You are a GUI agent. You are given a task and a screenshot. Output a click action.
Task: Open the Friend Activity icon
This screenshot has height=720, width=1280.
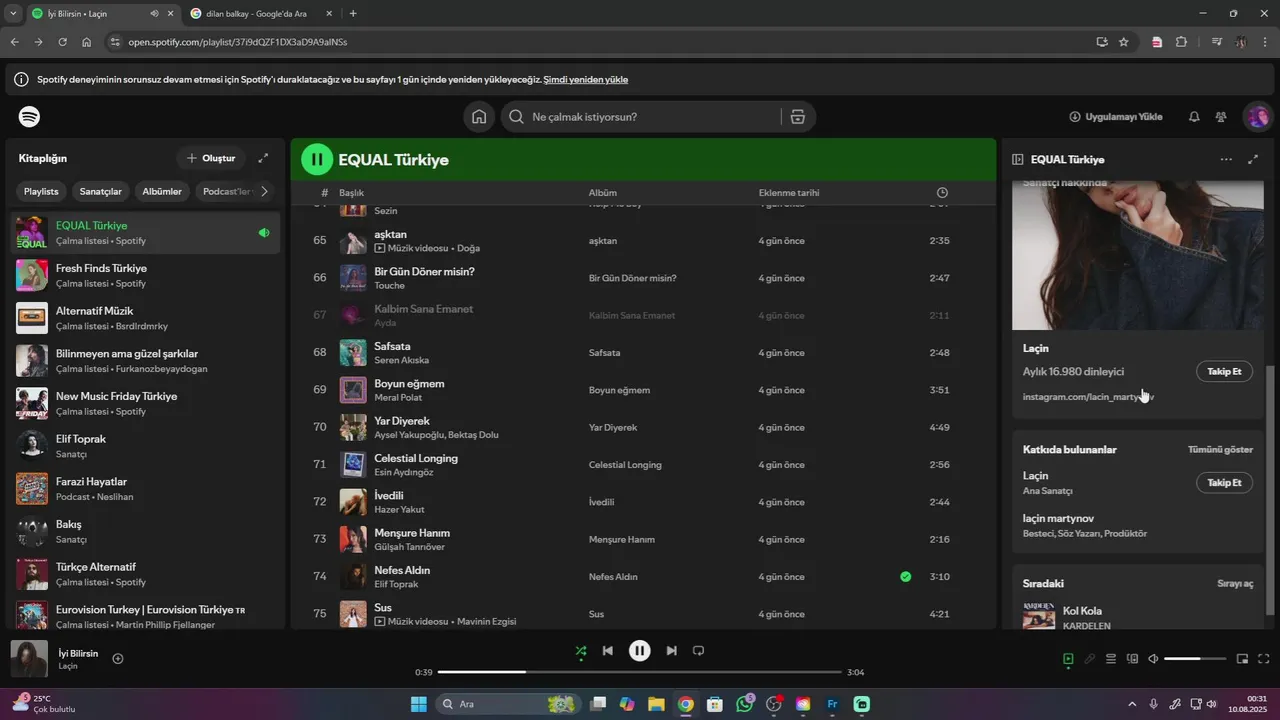[x=1221, y=117]
